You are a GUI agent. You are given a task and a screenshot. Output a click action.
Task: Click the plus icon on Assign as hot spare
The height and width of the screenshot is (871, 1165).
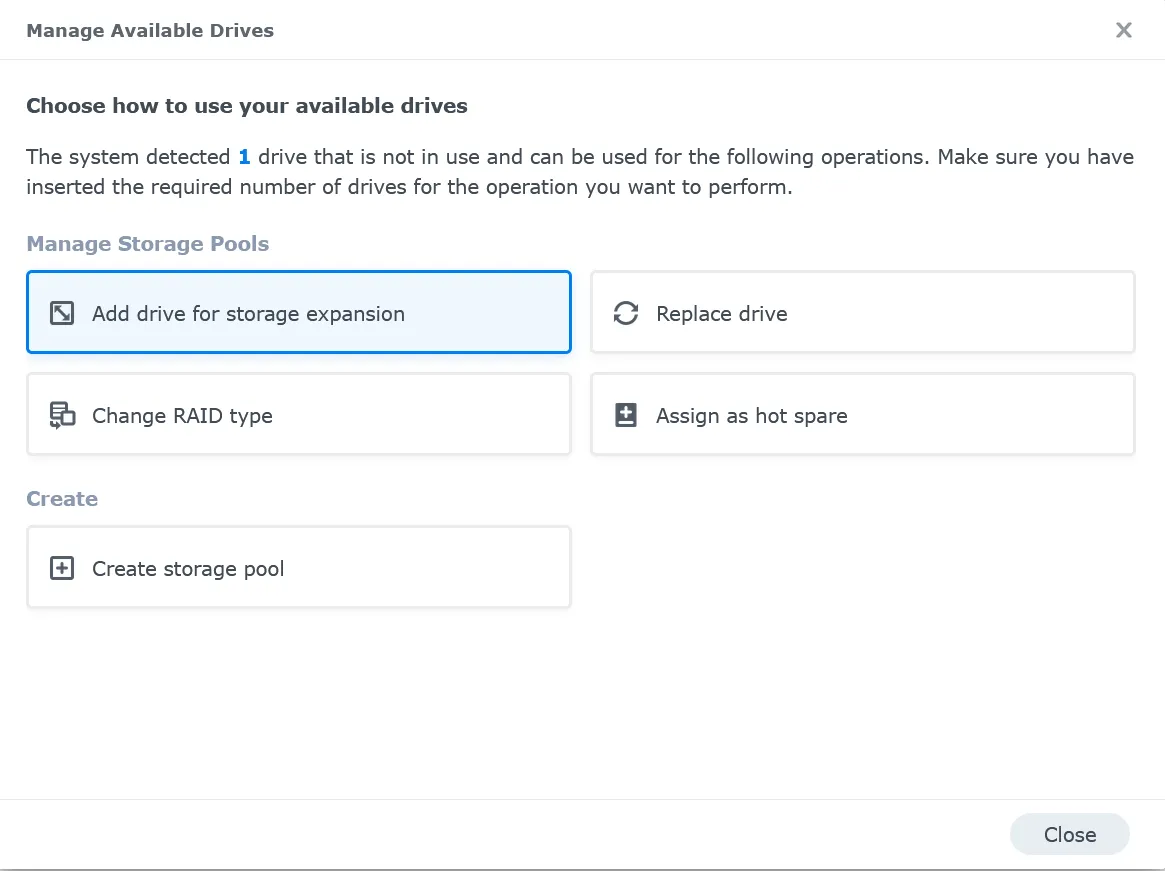[625, 414]
